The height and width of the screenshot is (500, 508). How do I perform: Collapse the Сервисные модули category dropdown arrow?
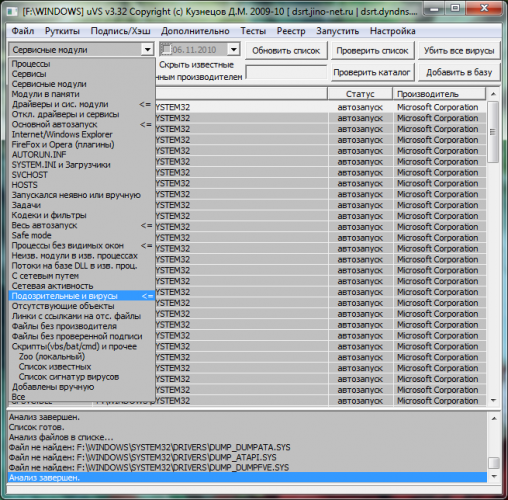147,50
